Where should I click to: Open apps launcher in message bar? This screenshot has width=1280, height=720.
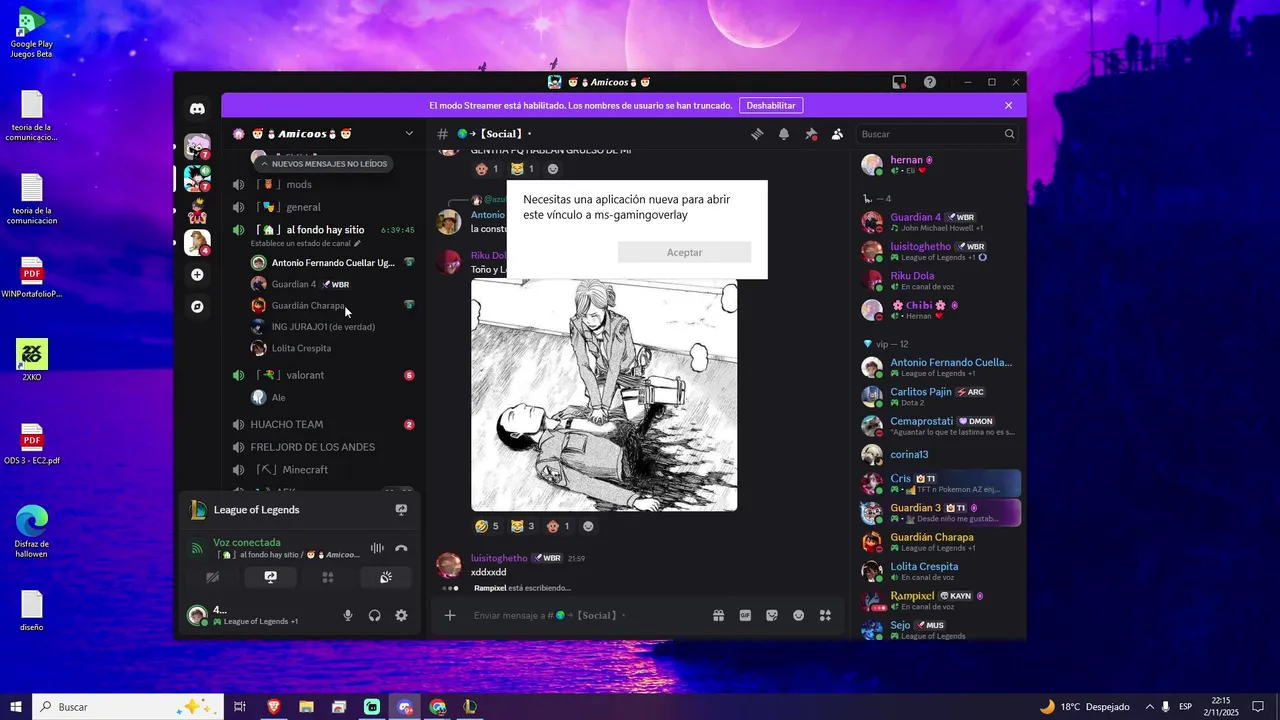pyautogui.click(x=825, y=616)
